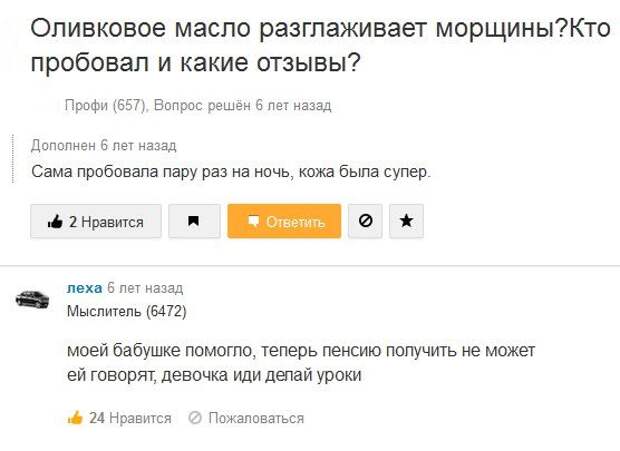
Task: Click the Профи (657) author rank
Action: pyautogui.click(x=106, y=105)
